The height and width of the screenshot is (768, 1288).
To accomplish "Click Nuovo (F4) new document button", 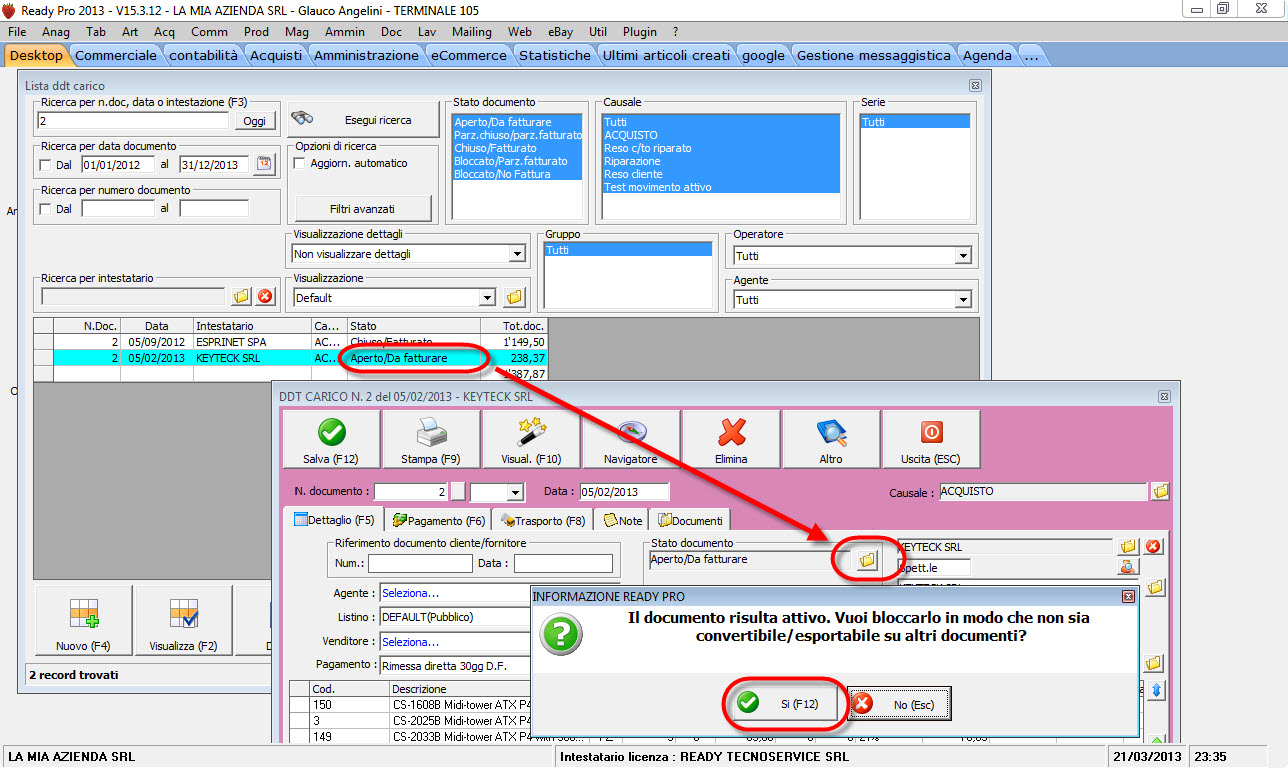I will click(83, 622).
